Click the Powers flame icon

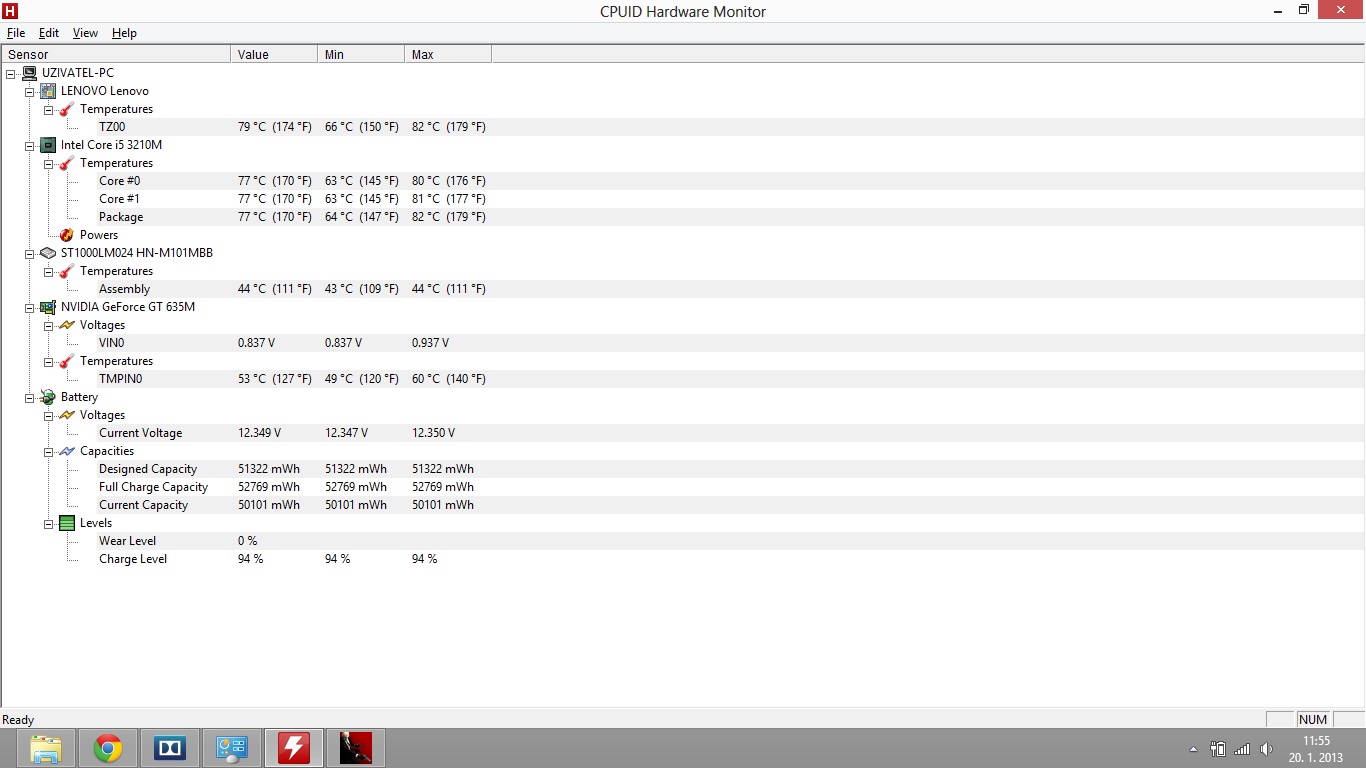pyautogui.click(x=67, y=235)
